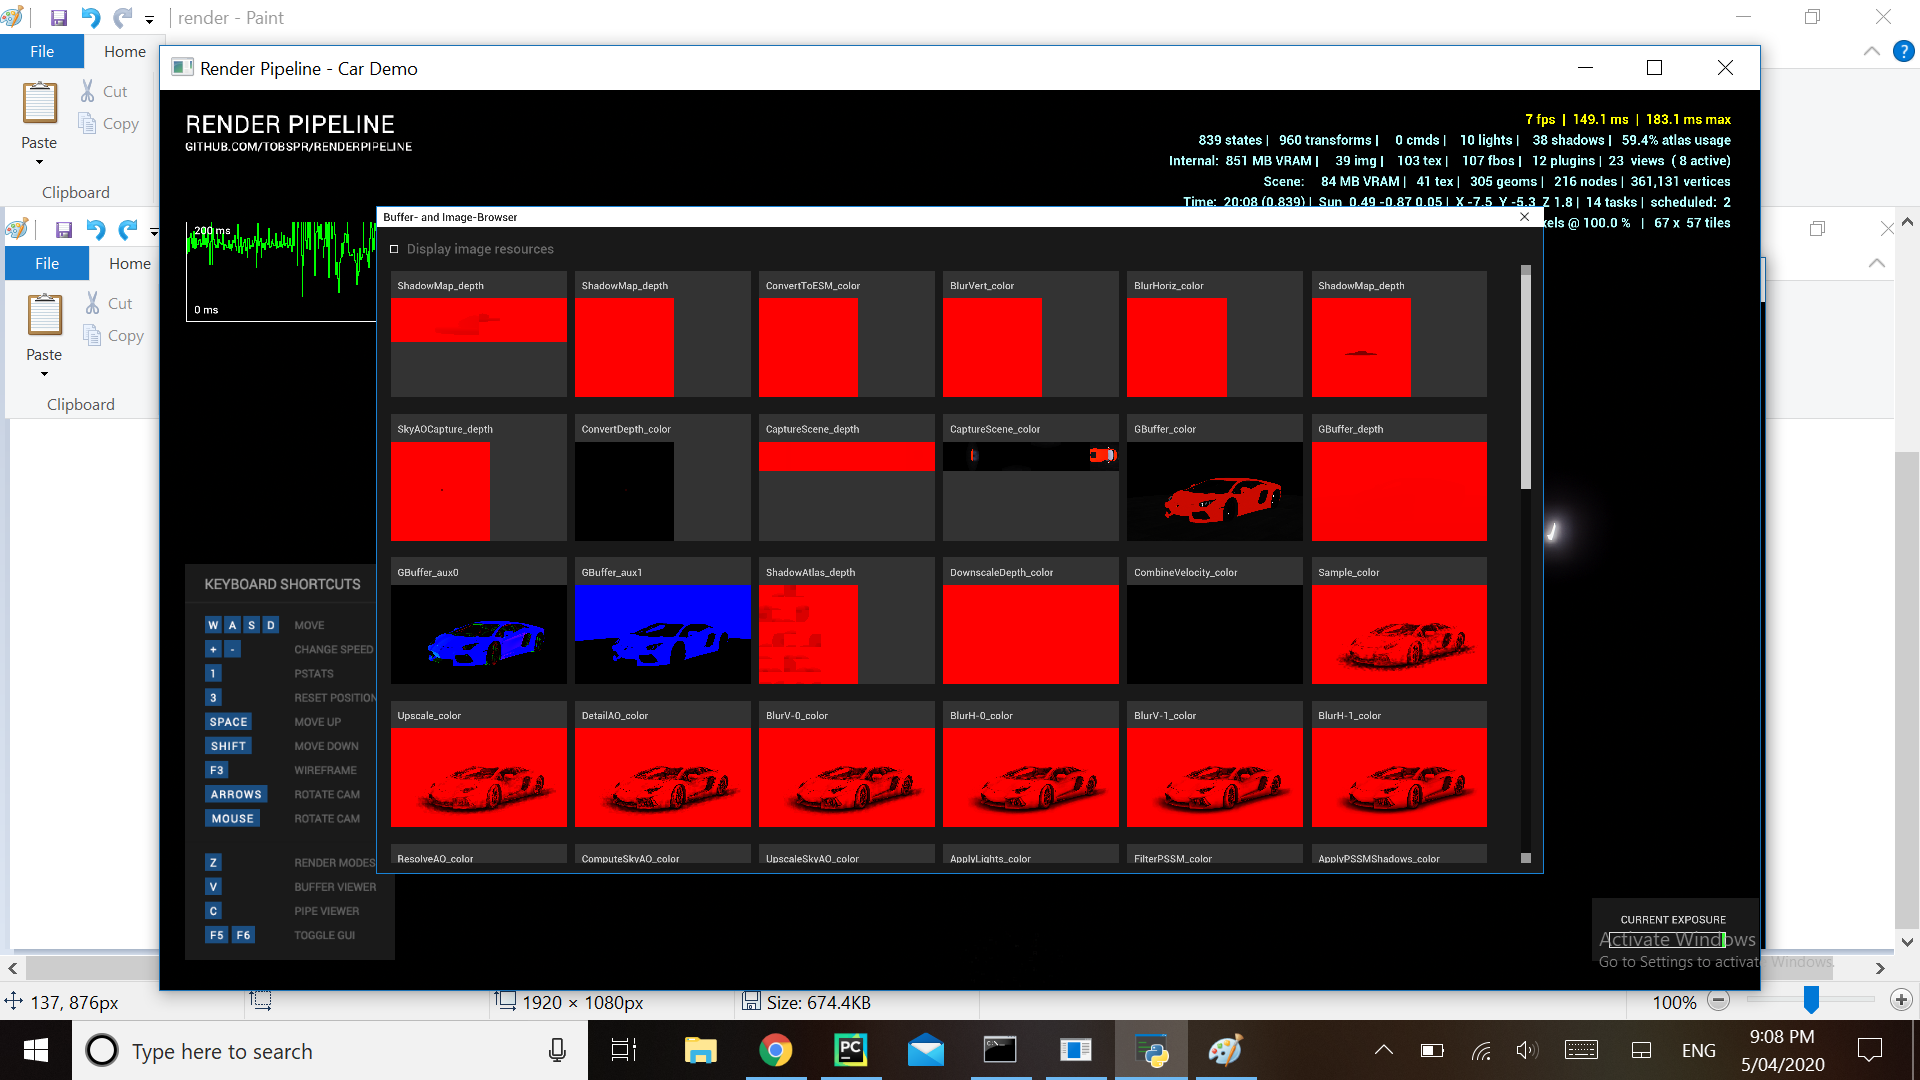
Task: Click the Undo arrow in quick access toolbar
Action: tap(90, 18)
